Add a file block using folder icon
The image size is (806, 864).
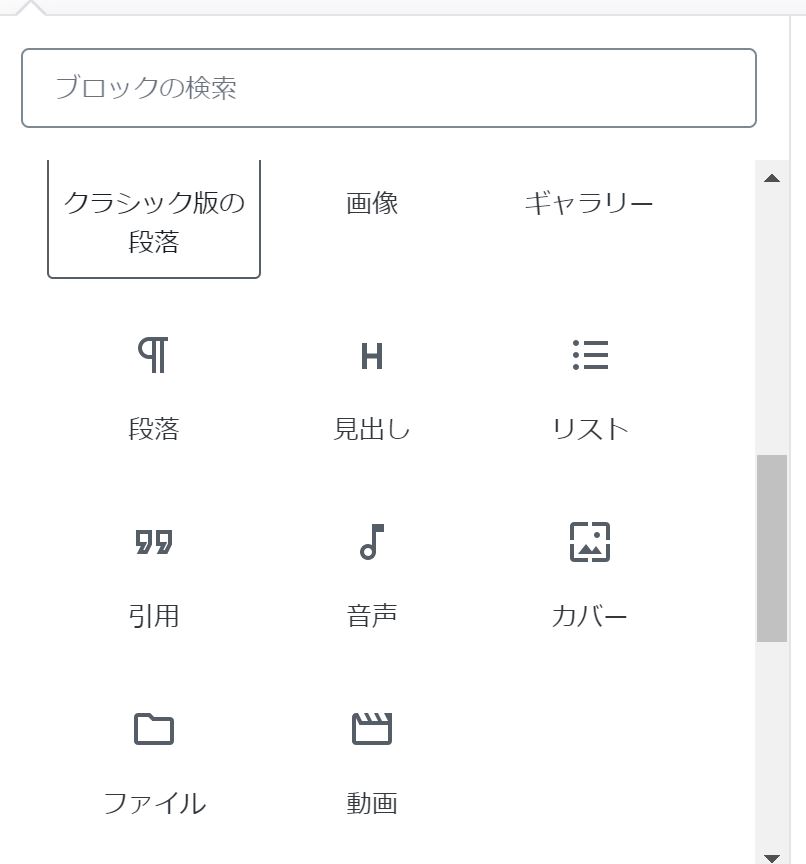click(154, 729)
